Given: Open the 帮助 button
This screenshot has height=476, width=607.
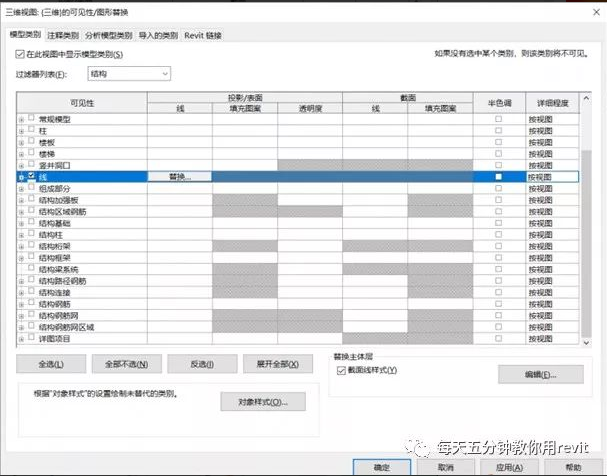Looking at the screenshot, I should [x=573, y=467].
